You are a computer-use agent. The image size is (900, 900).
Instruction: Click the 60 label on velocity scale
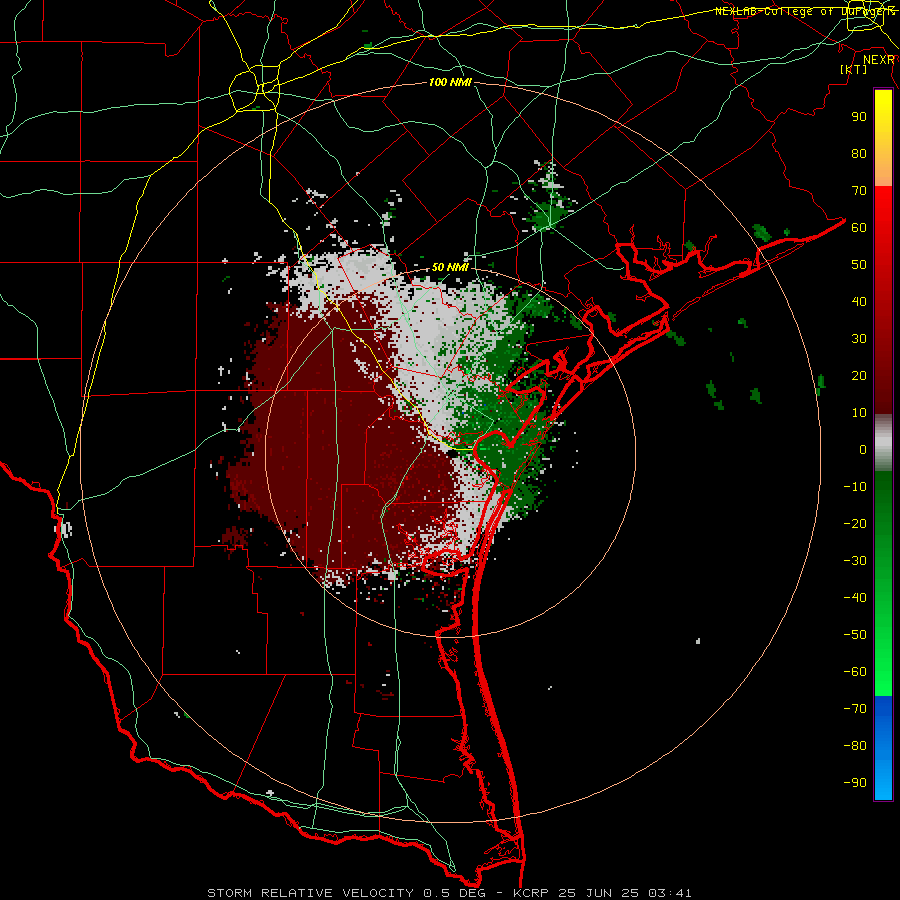point(859,227)
